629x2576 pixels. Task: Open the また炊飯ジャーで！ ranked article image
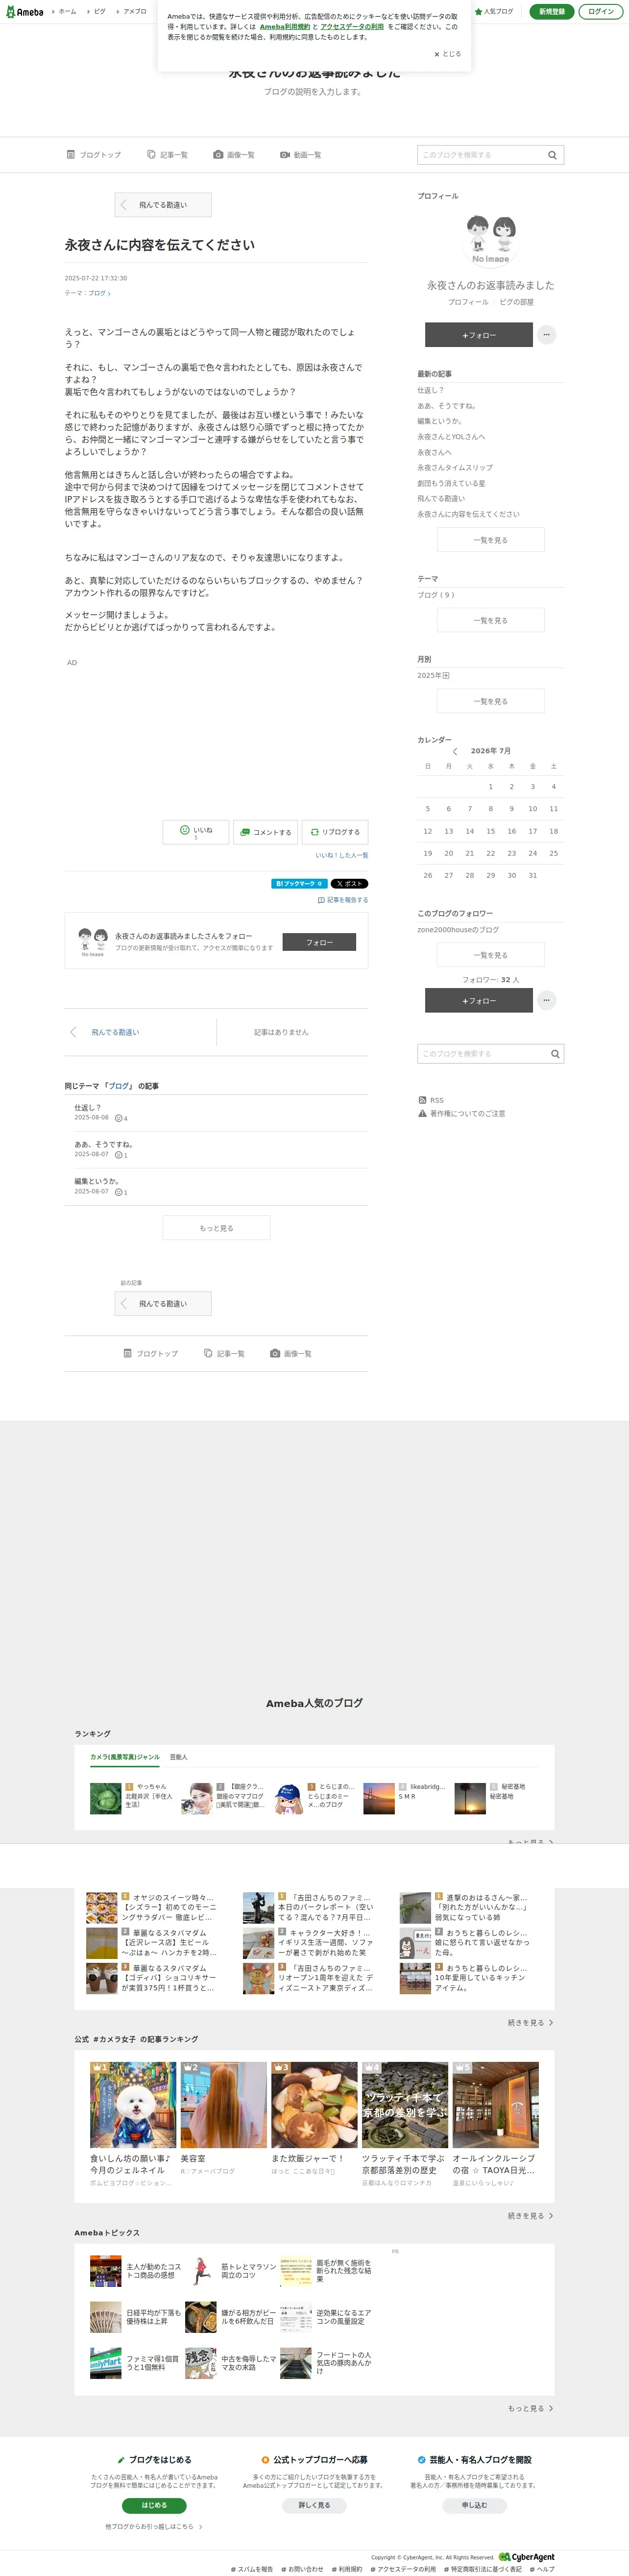314,2105
